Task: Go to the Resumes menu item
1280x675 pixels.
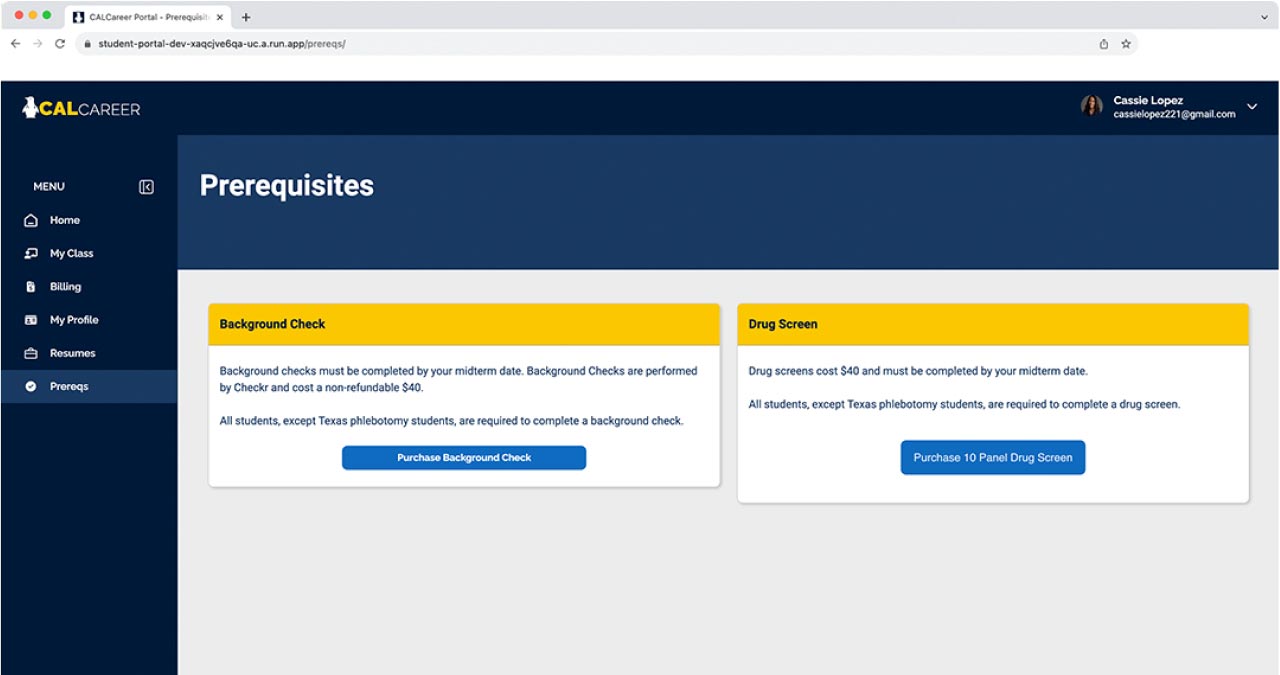Action: pos(72,353)
